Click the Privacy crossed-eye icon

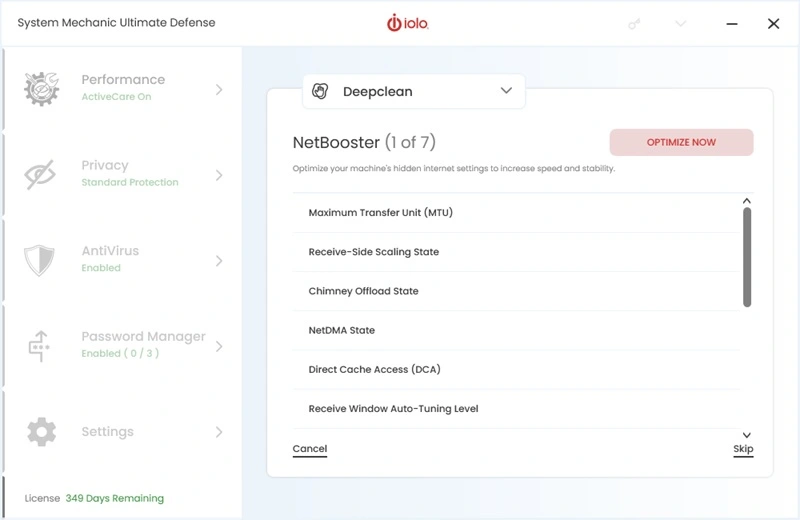pyautogui.click(x=41, y=175)
